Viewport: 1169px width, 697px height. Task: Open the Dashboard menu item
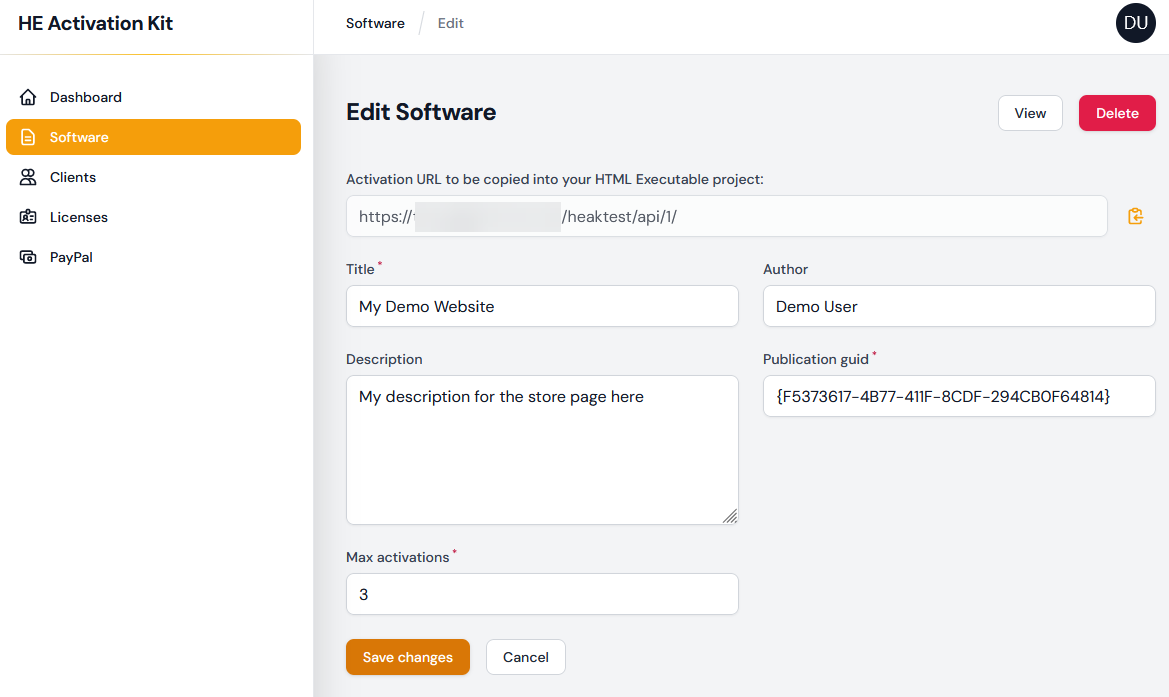(86, 97)
